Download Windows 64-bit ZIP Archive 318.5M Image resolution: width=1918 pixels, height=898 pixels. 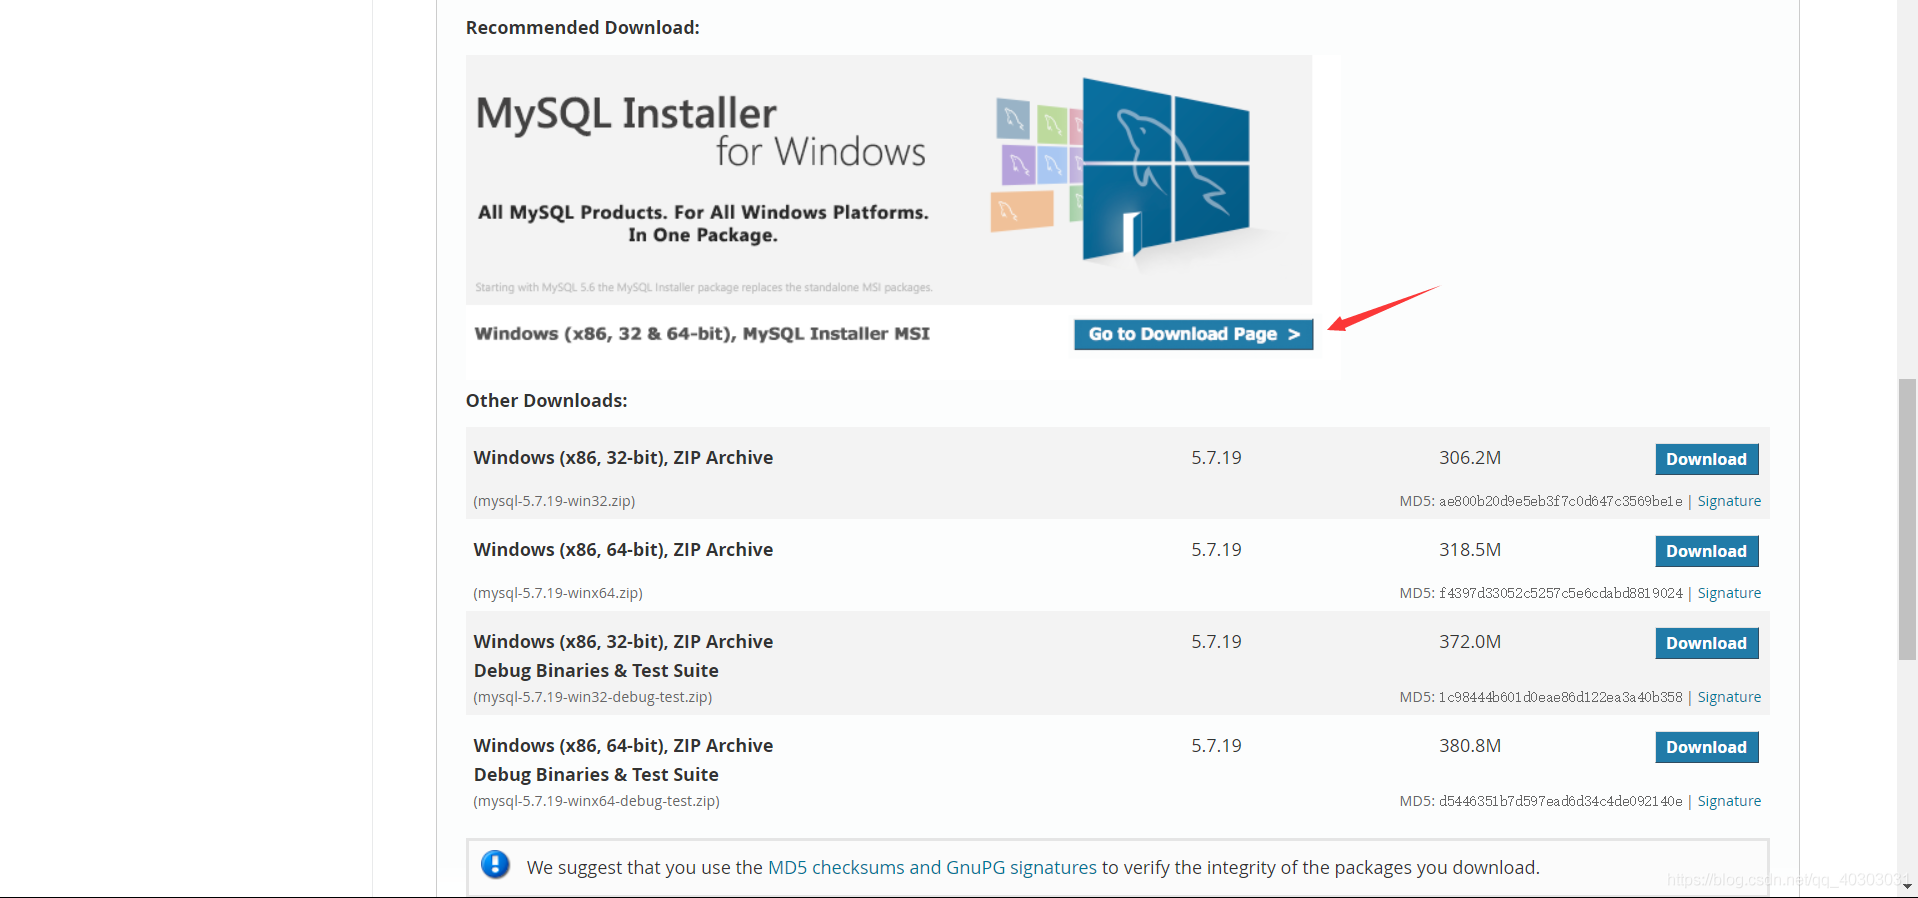tap(1706, 551)
